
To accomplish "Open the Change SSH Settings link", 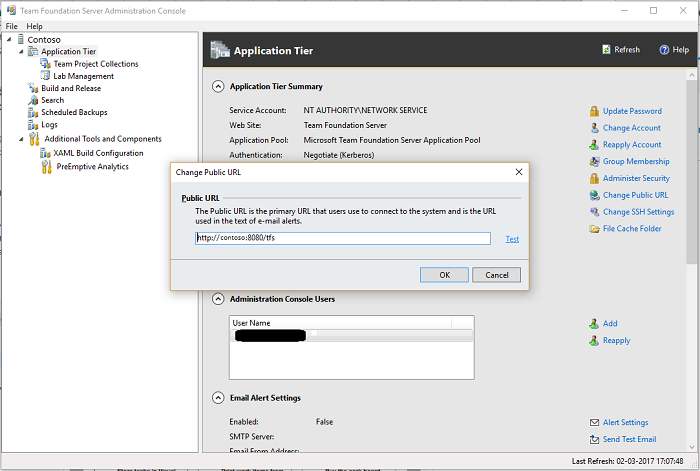I will coord(638,212).
